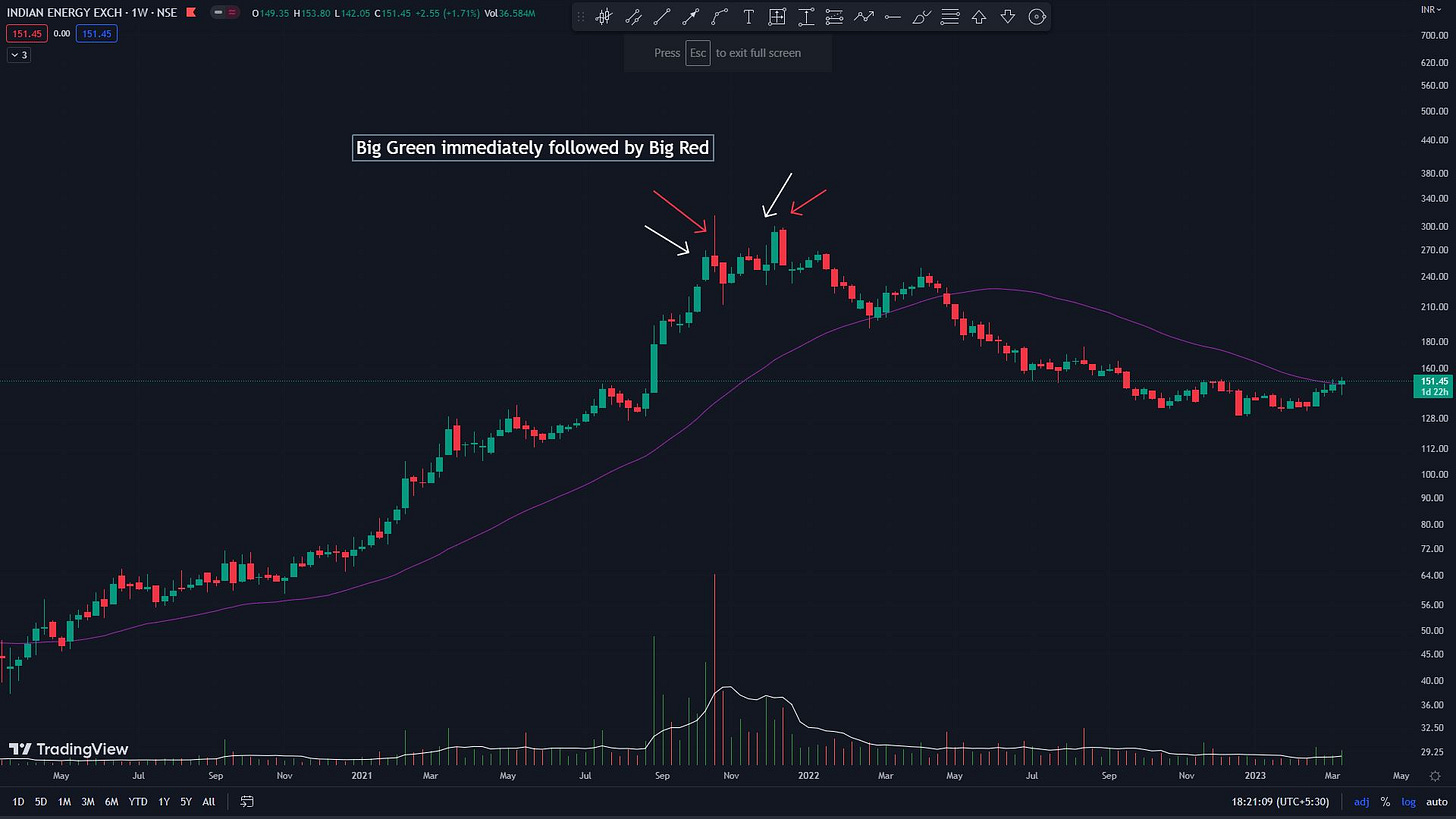Select the Brush drawing tool
Image resolution: width=1456 pixels, height=819 pixels.
coord(922,17)
